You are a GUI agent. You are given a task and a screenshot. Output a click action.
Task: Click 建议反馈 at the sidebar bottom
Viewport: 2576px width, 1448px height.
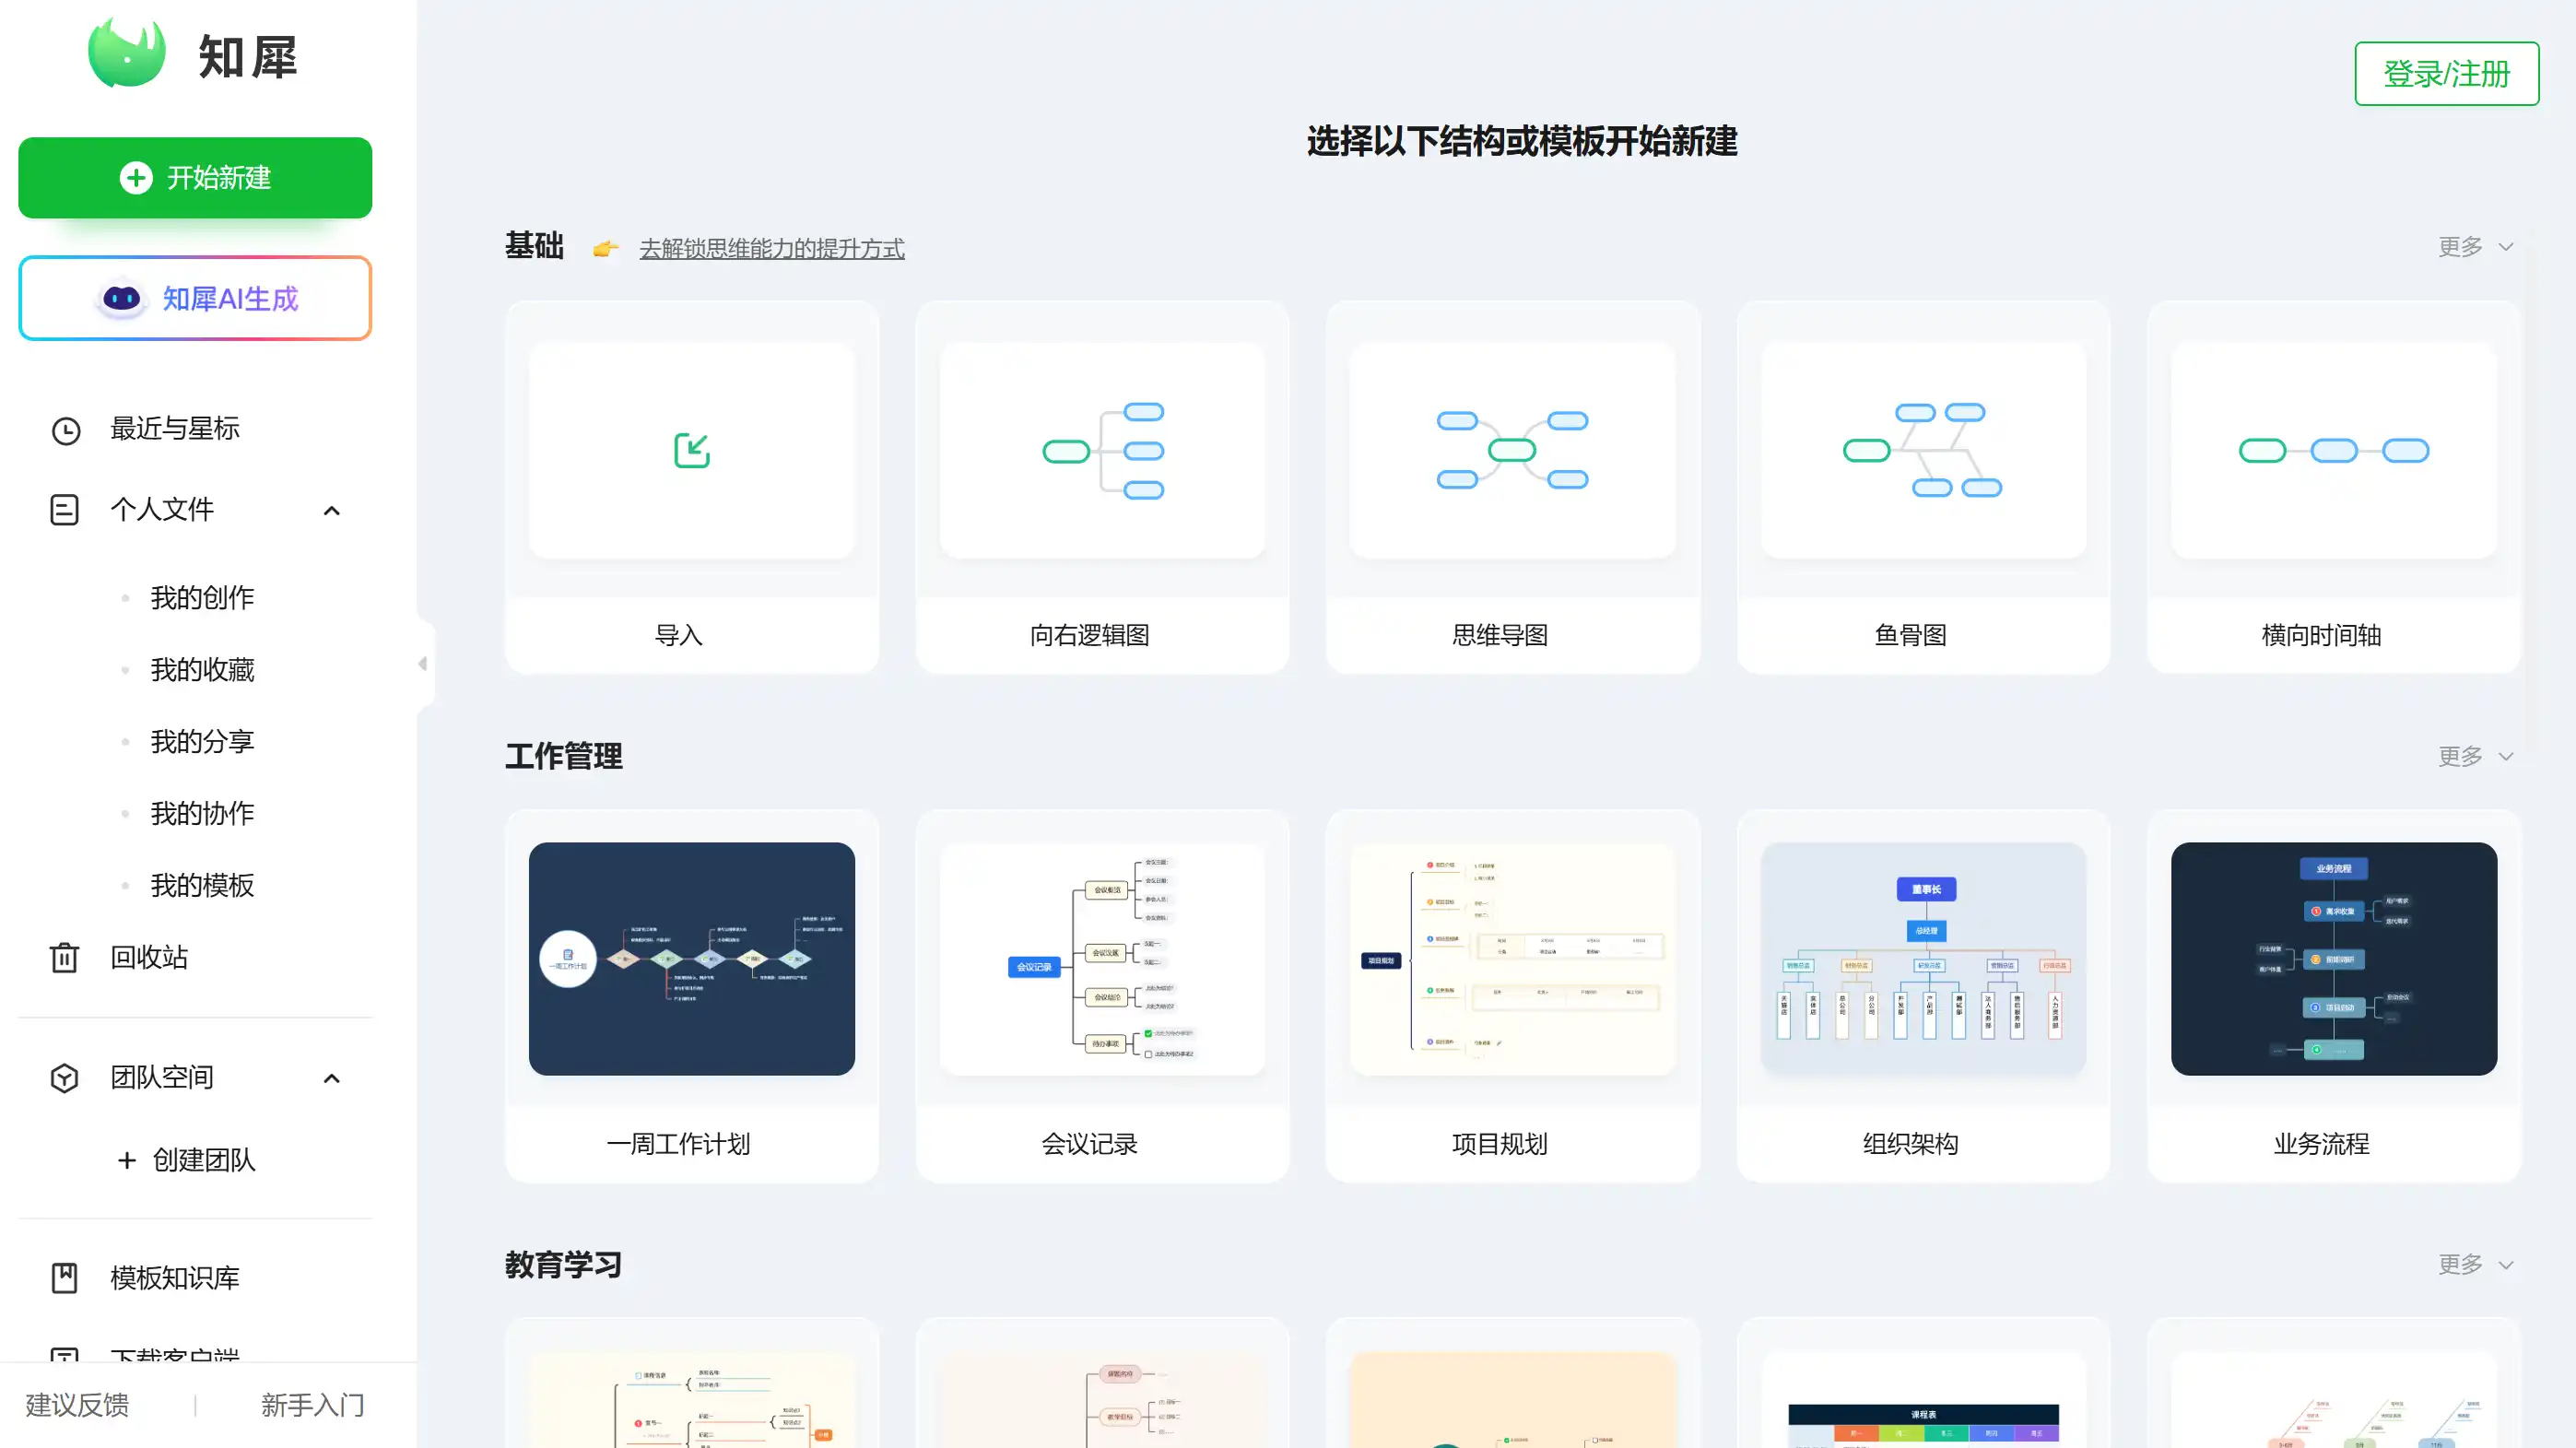[x=77, y=1405]
